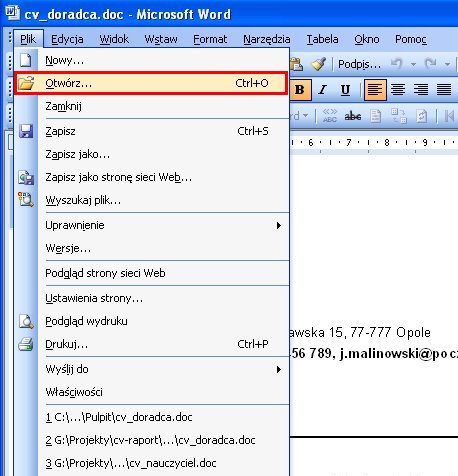Screen dimensions: 458x476
Task: Toggle Italic formatting
Action: (x=322, y=90)
